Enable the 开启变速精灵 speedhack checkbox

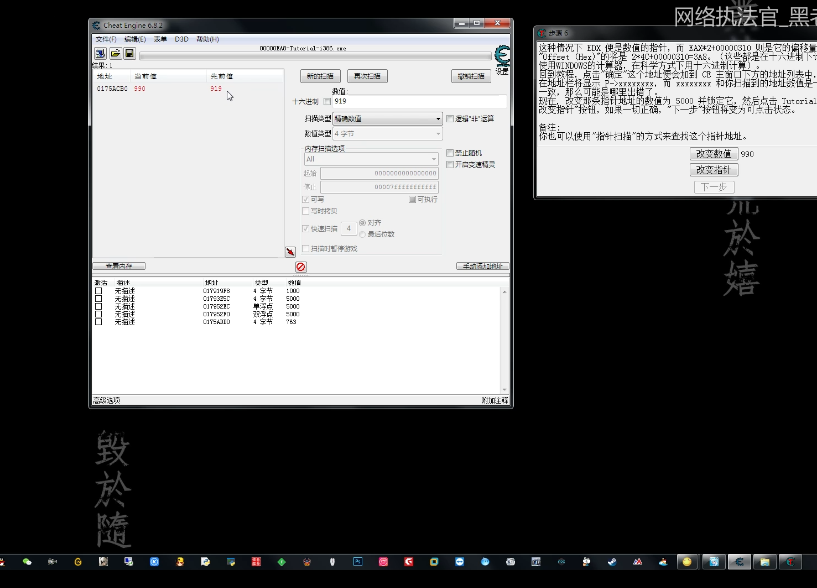click(450, 165)
